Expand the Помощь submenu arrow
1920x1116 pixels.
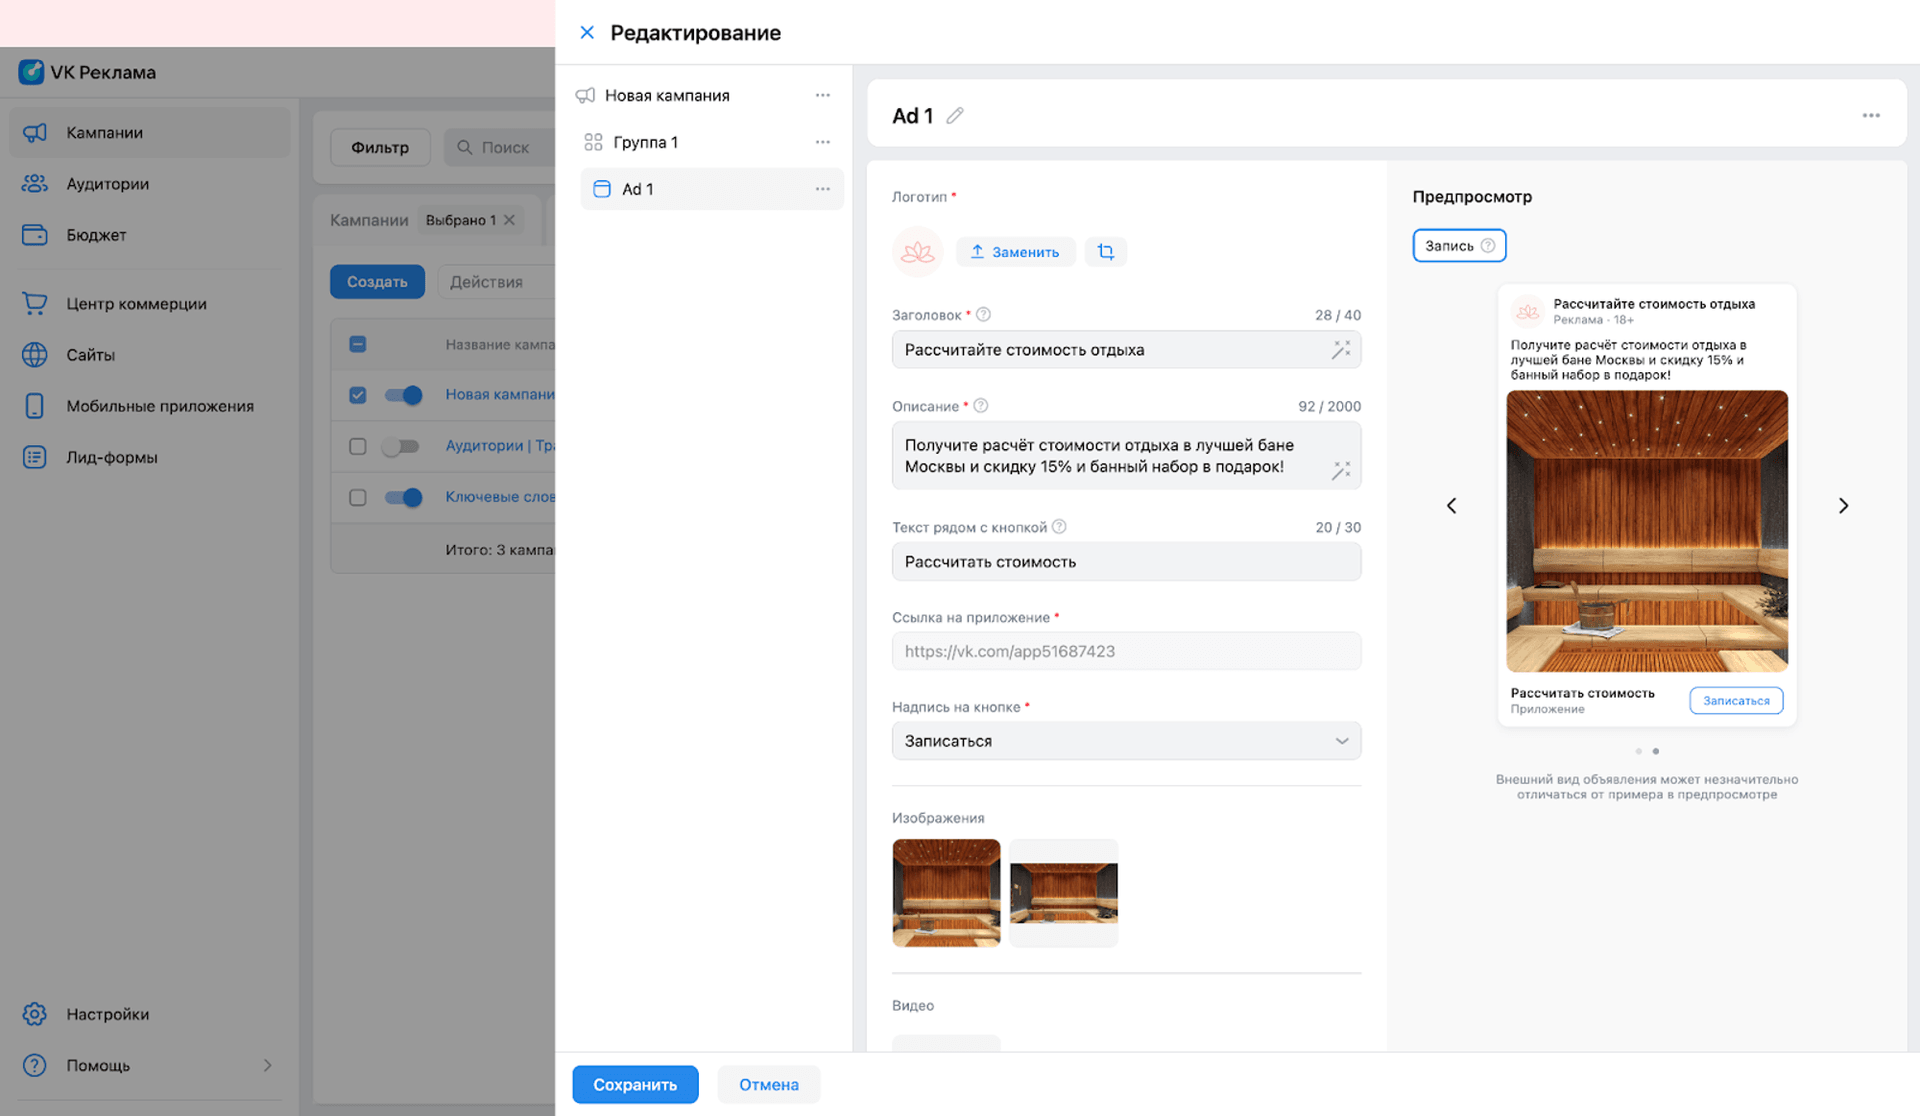pos(267,1065)
